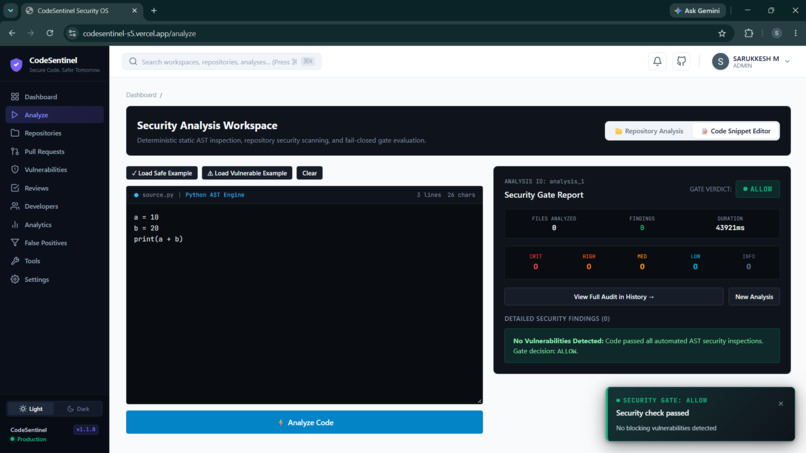Open browser extensions puzzle icon
The image size is (806, 453).
[748, 33]
